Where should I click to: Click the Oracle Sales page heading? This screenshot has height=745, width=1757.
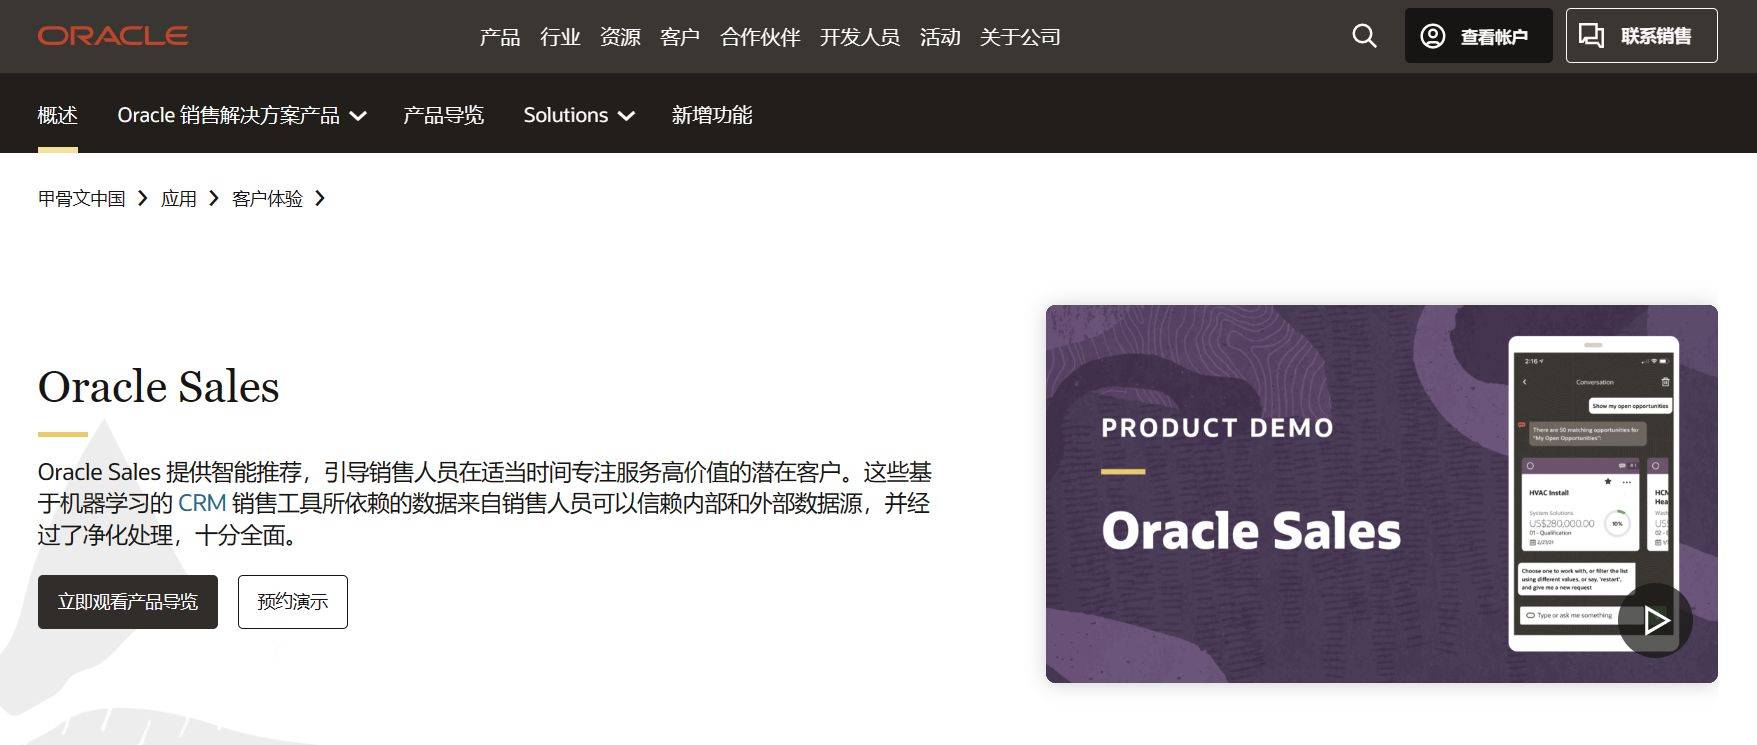159,386
